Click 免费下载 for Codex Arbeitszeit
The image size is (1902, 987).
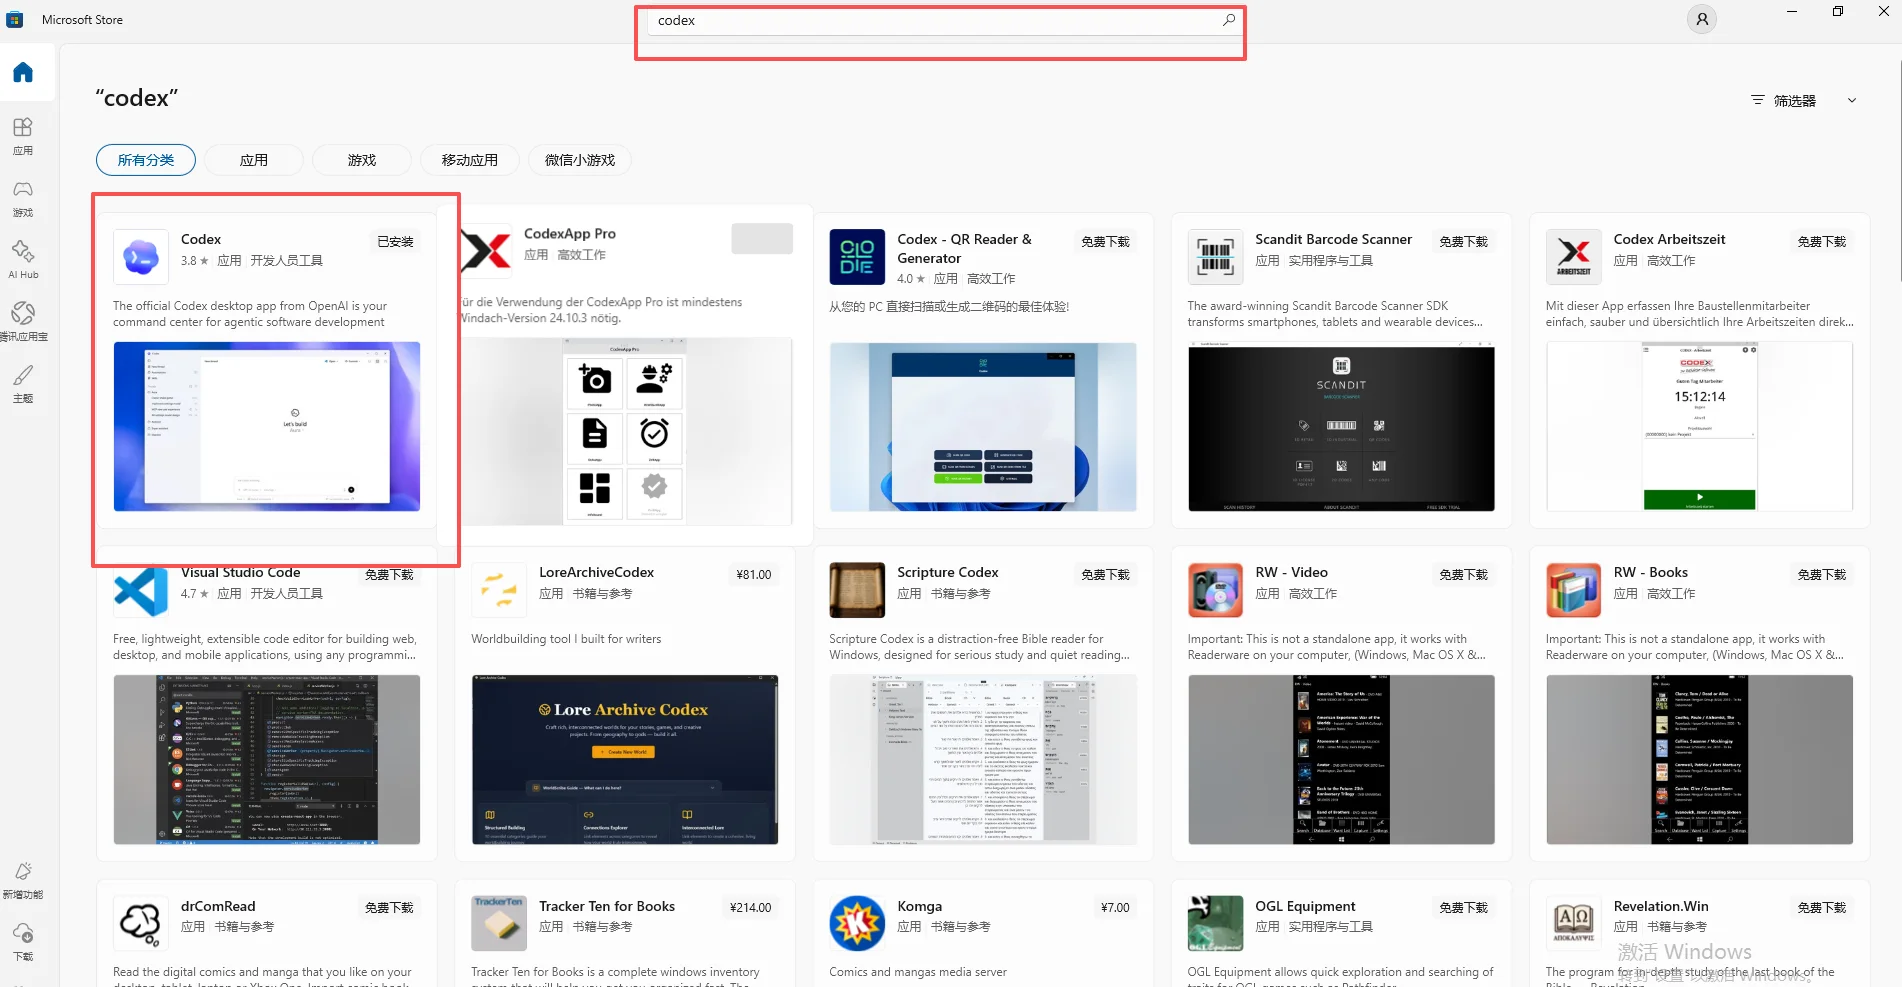pos(1821,241)
